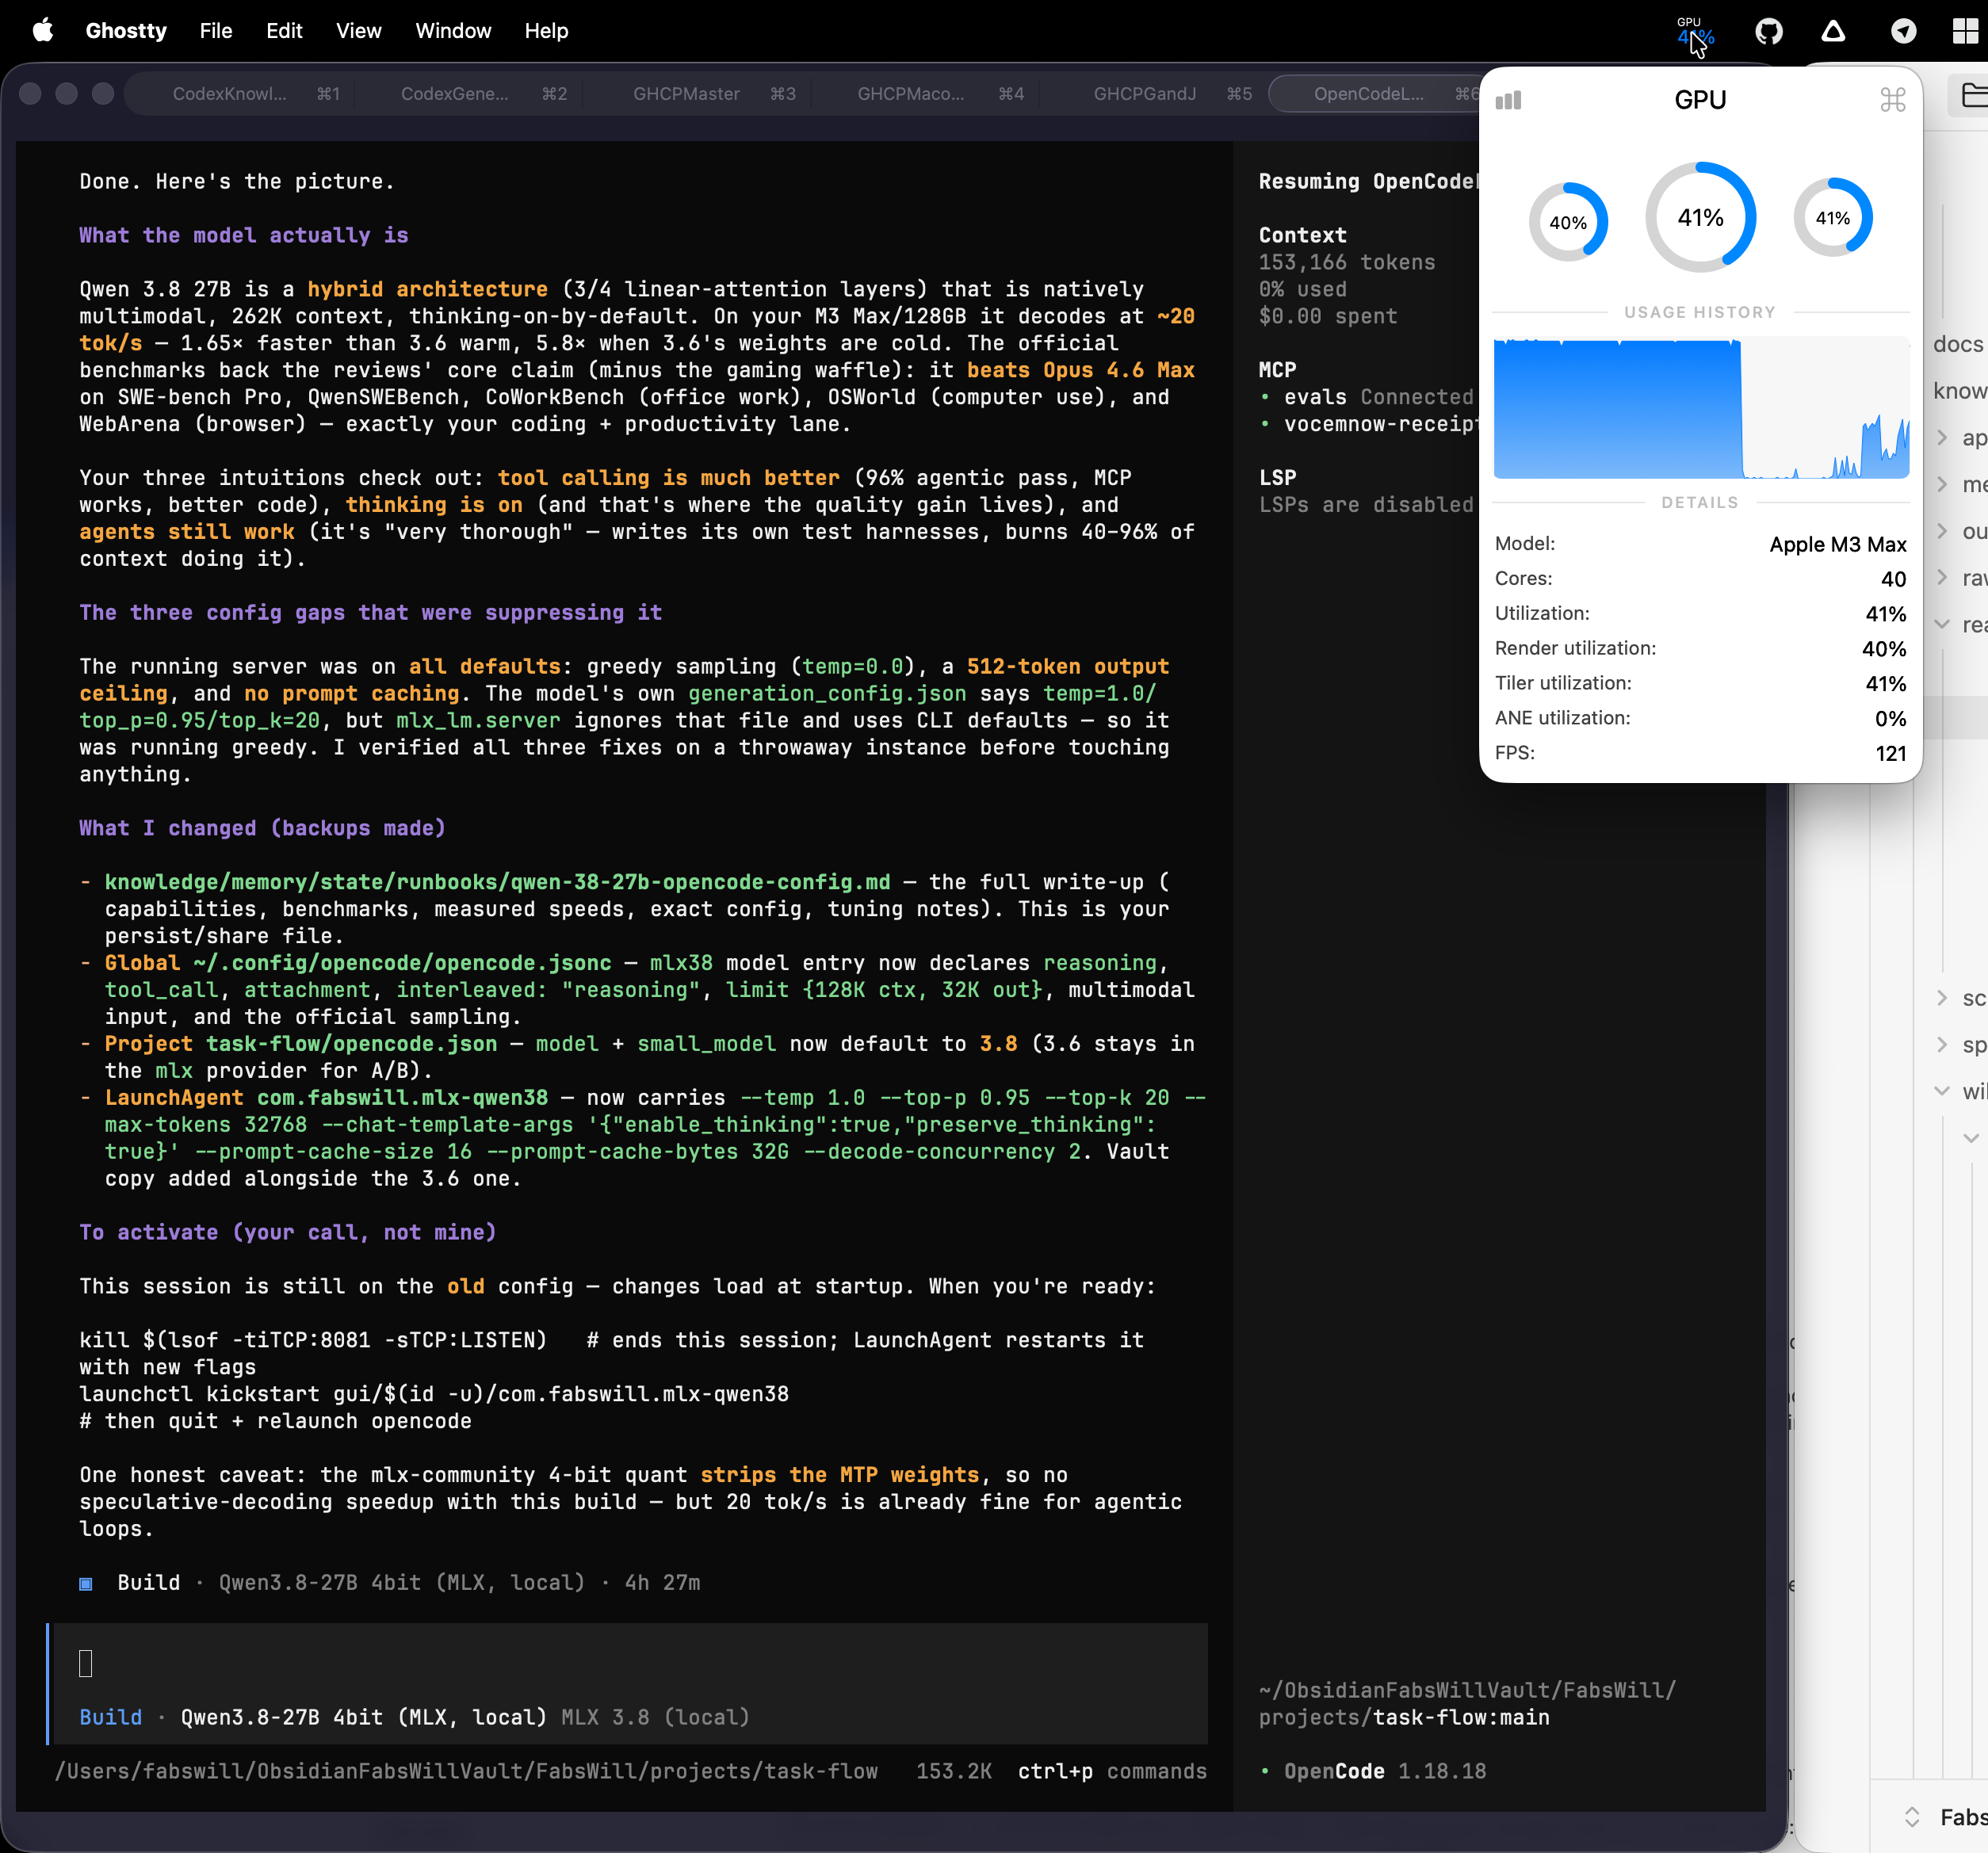Click the 'evals Connected' MCP entry
The height and width of the screenshot is (1853, 1988).
(x=1366, y=397)
